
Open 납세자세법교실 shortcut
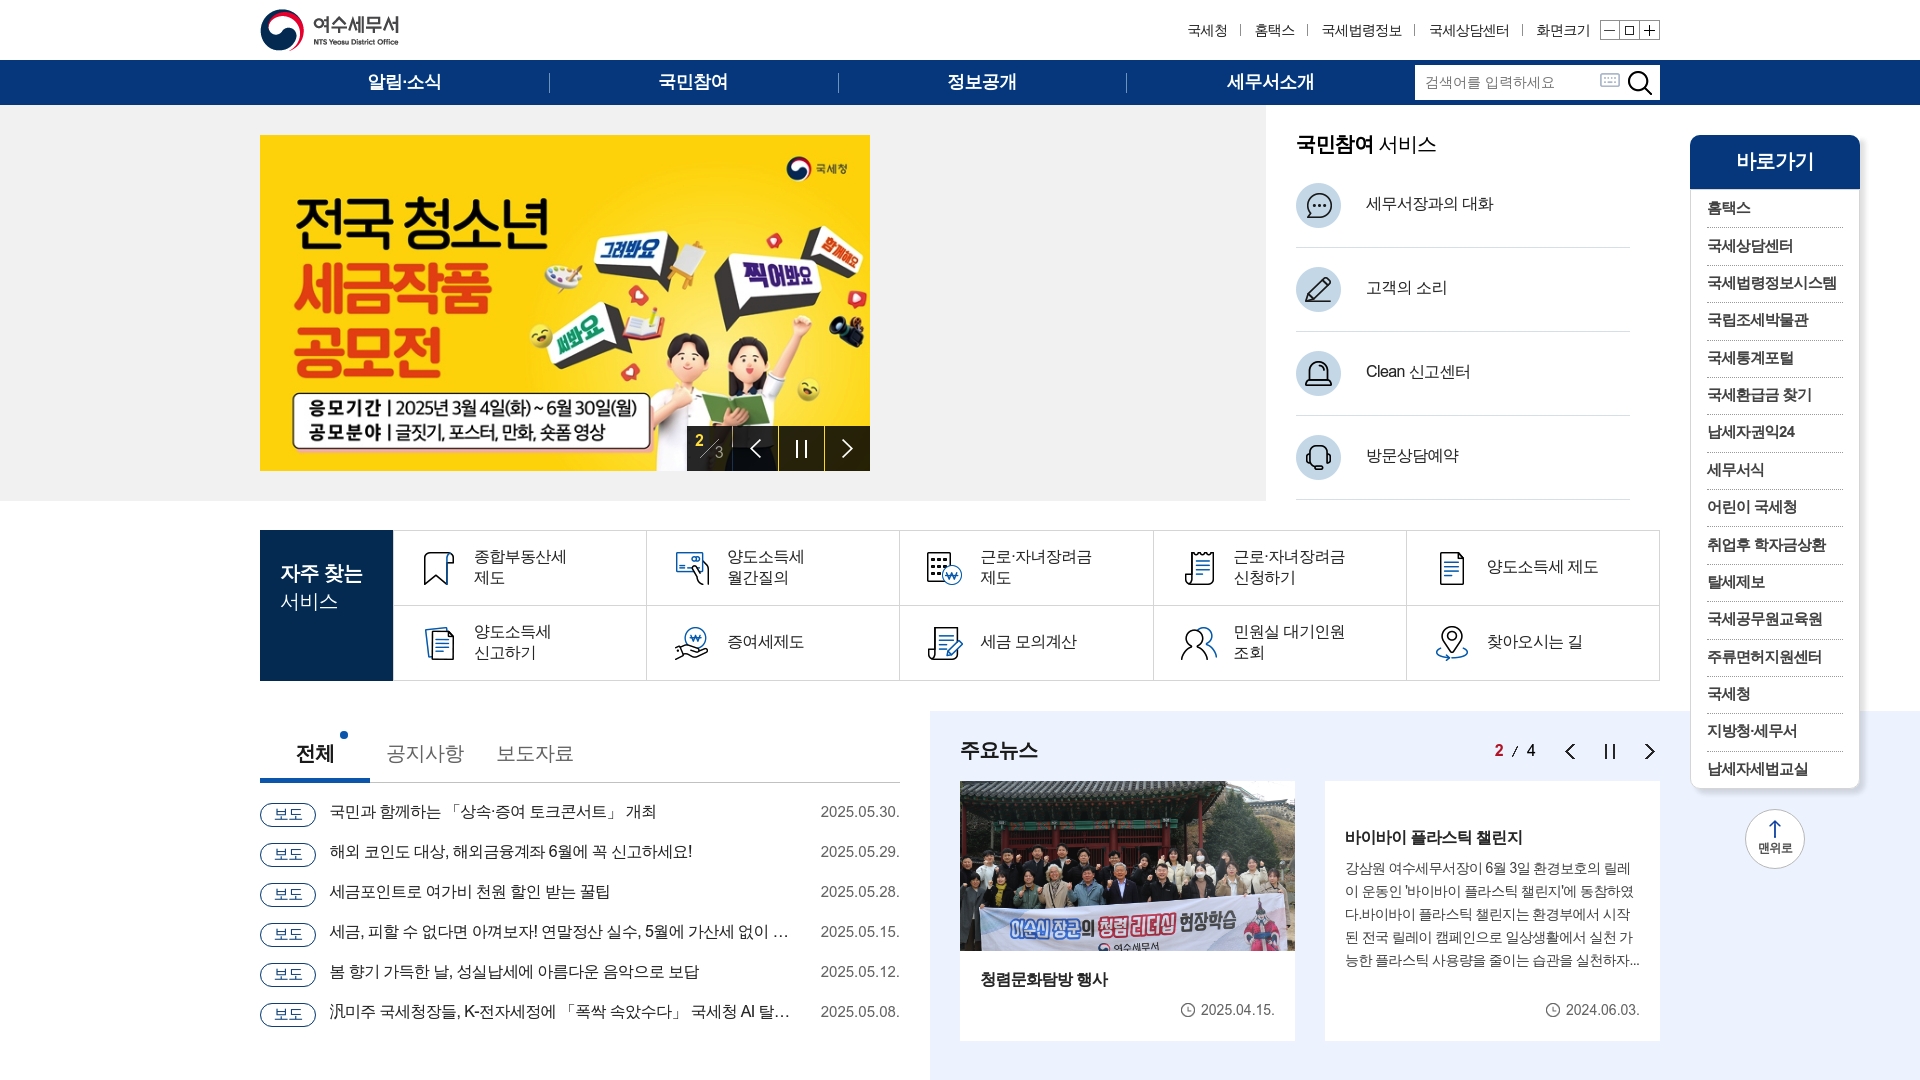(1757, 769)
